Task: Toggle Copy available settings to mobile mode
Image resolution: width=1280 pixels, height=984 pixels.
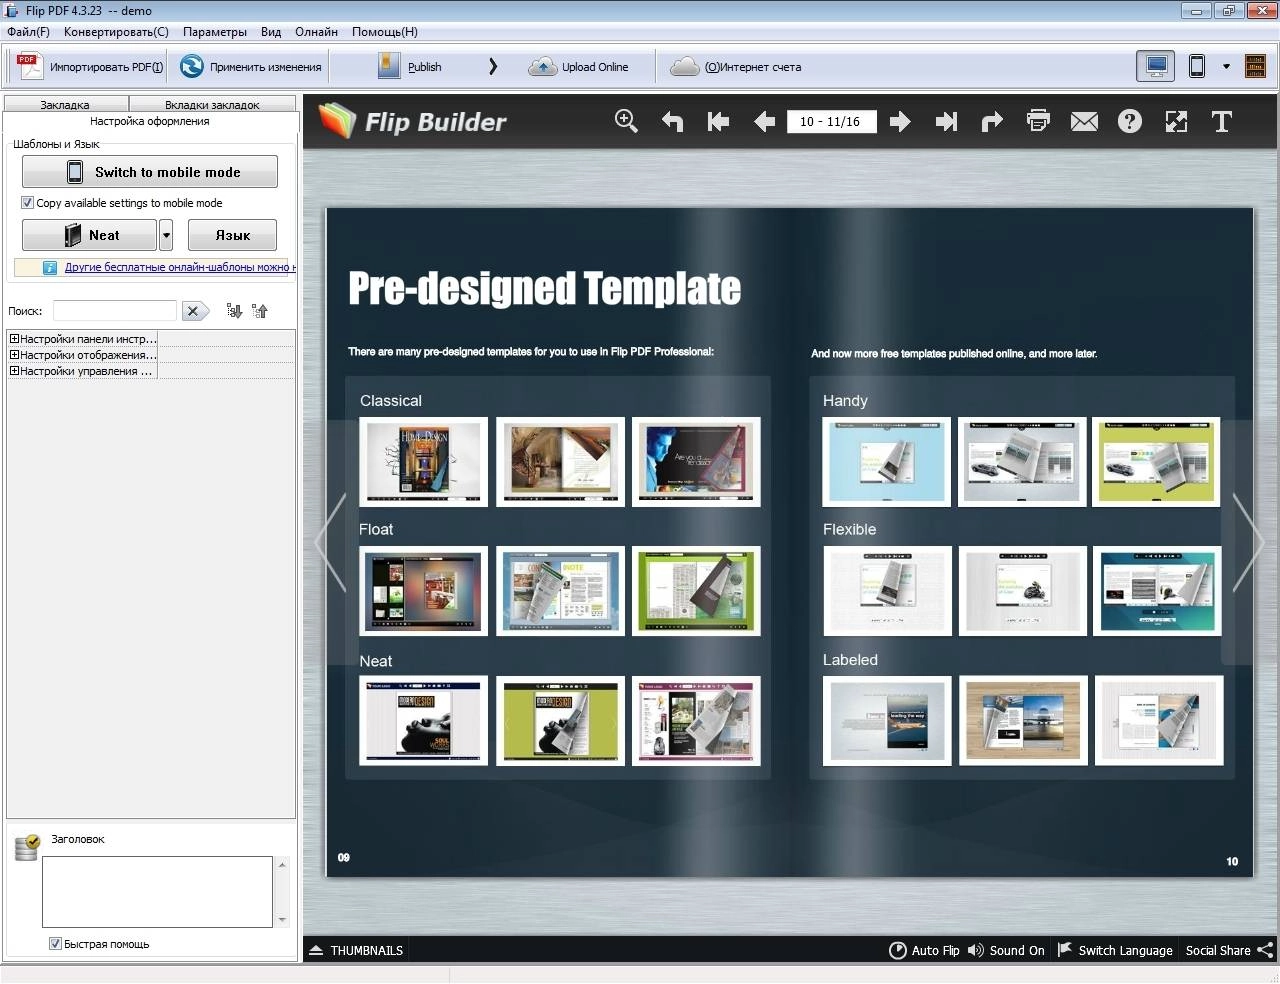Action: [28, 203]
